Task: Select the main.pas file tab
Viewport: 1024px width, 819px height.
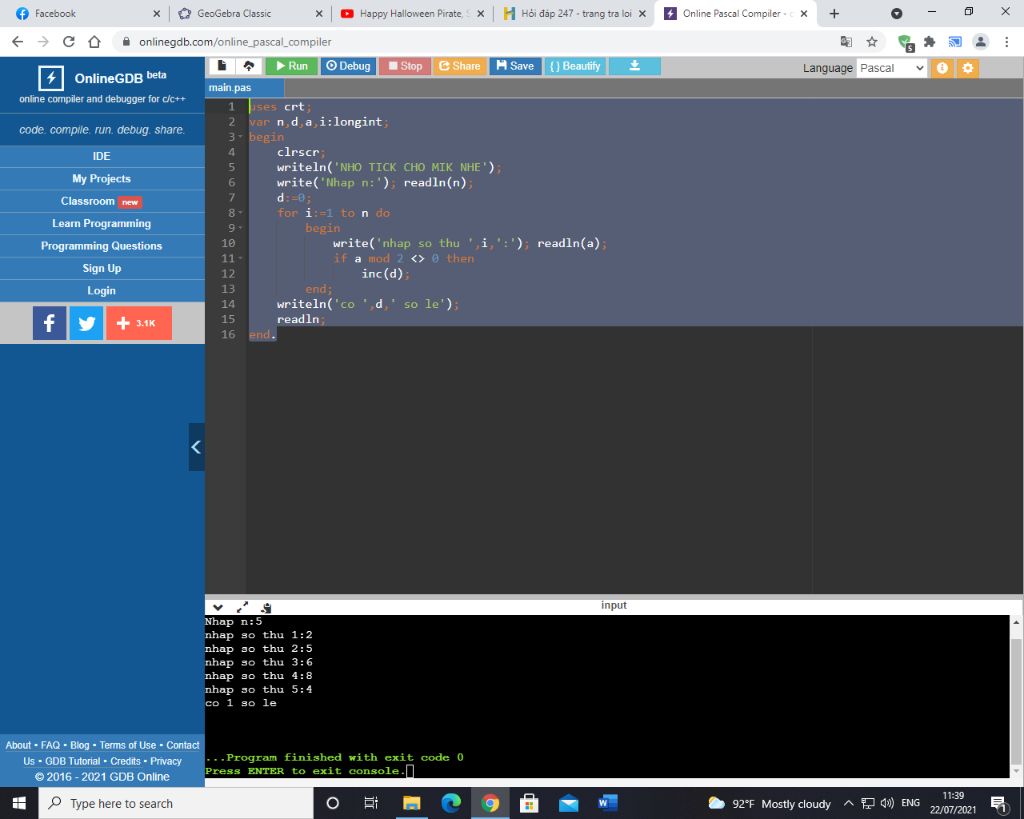Action: [245, 88]
